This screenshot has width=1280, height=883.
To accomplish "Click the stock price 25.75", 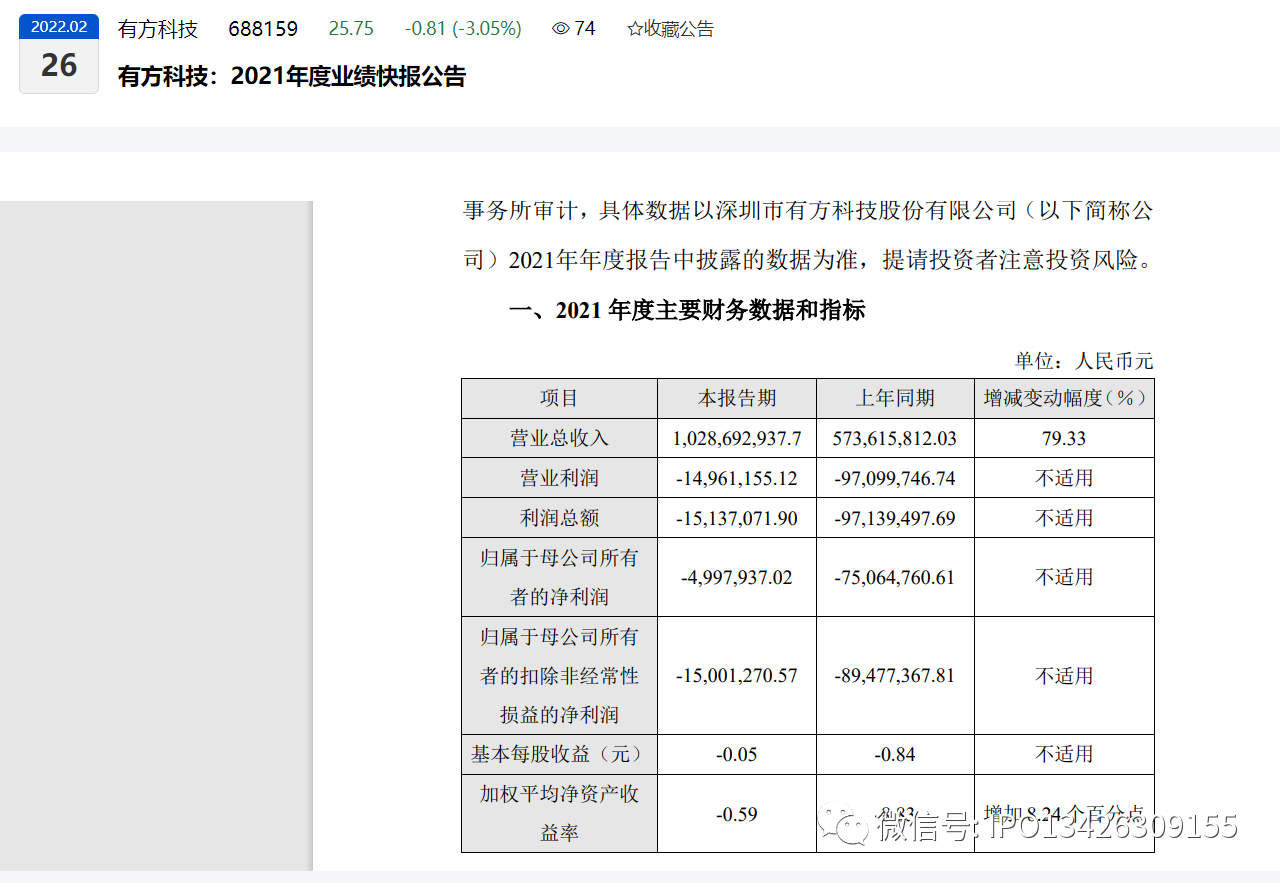I will 351,29.
